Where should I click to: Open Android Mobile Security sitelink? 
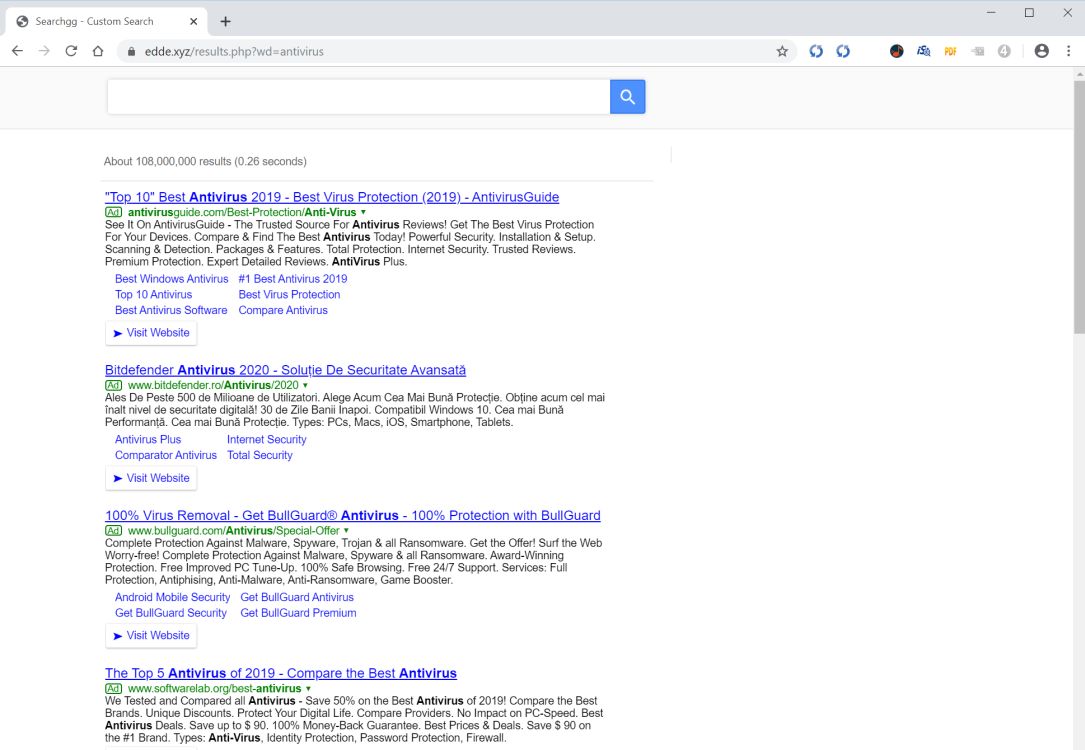[x=172, y=597]
